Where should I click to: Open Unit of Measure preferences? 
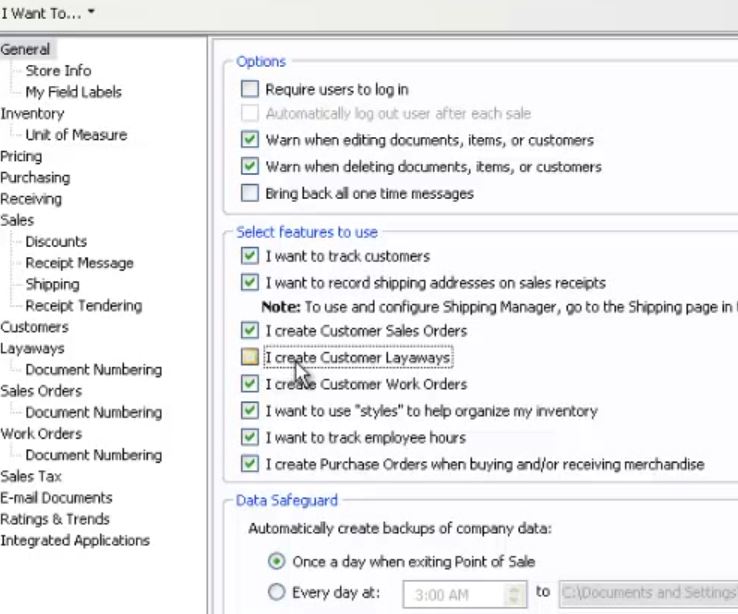tap(76, 135)
